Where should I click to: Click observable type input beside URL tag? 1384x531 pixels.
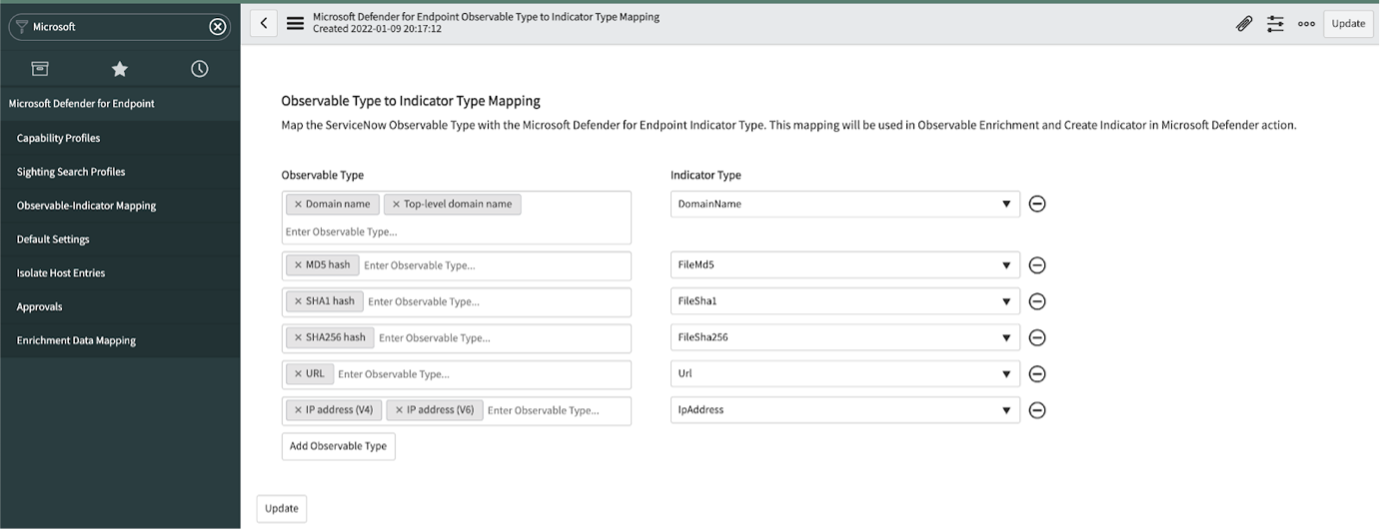[482, 374]
